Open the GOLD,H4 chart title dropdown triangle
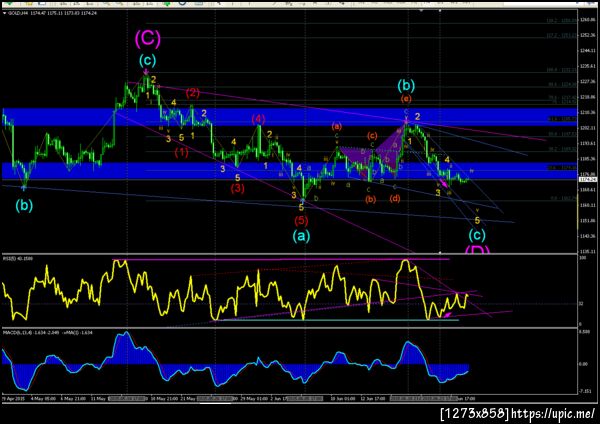The image size is (600, 424). point(4,13)
